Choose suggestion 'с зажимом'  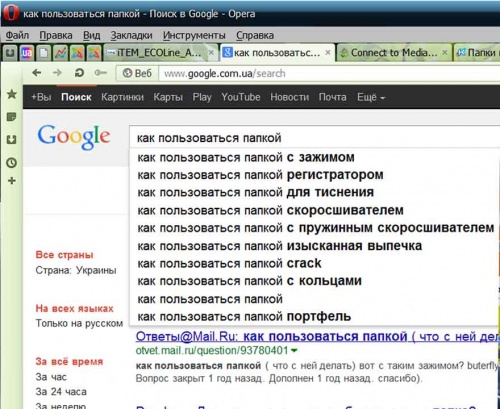[x=315, y=157]
